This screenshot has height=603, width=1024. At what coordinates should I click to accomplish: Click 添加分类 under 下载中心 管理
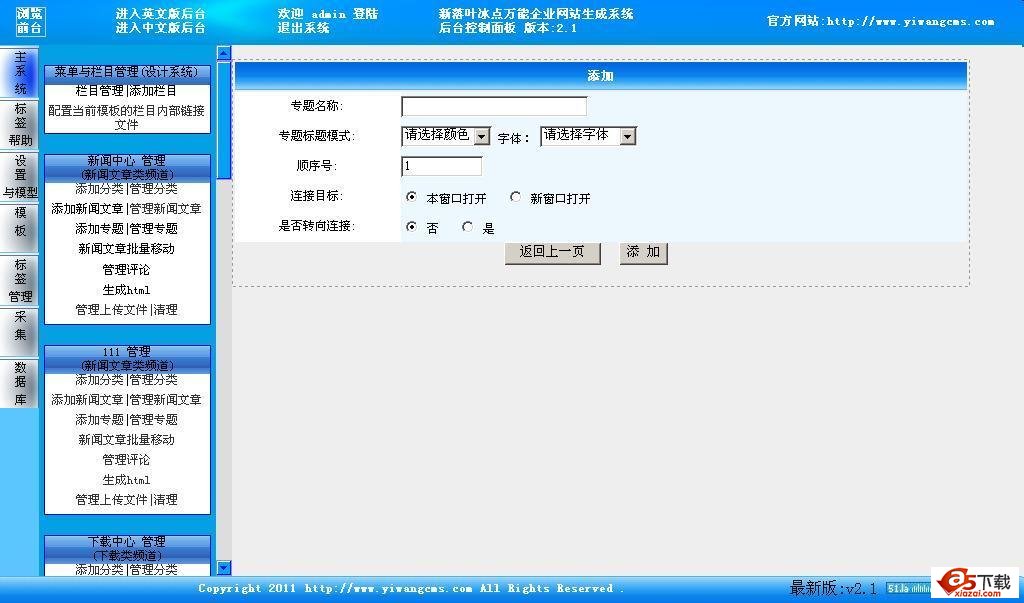pos(99,570)
